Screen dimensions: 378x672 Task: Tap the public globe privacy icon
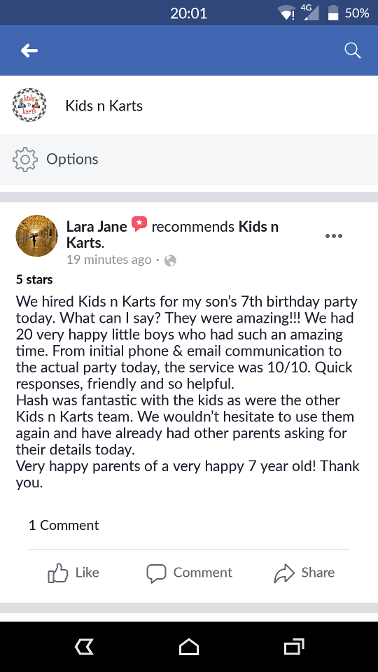[x=170, y=260]
